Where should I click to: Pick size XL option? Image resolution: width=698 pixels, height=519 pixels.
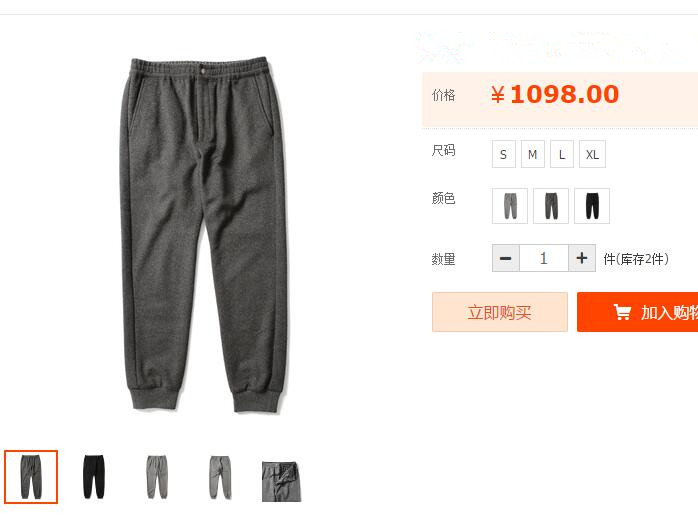point(592,154)
